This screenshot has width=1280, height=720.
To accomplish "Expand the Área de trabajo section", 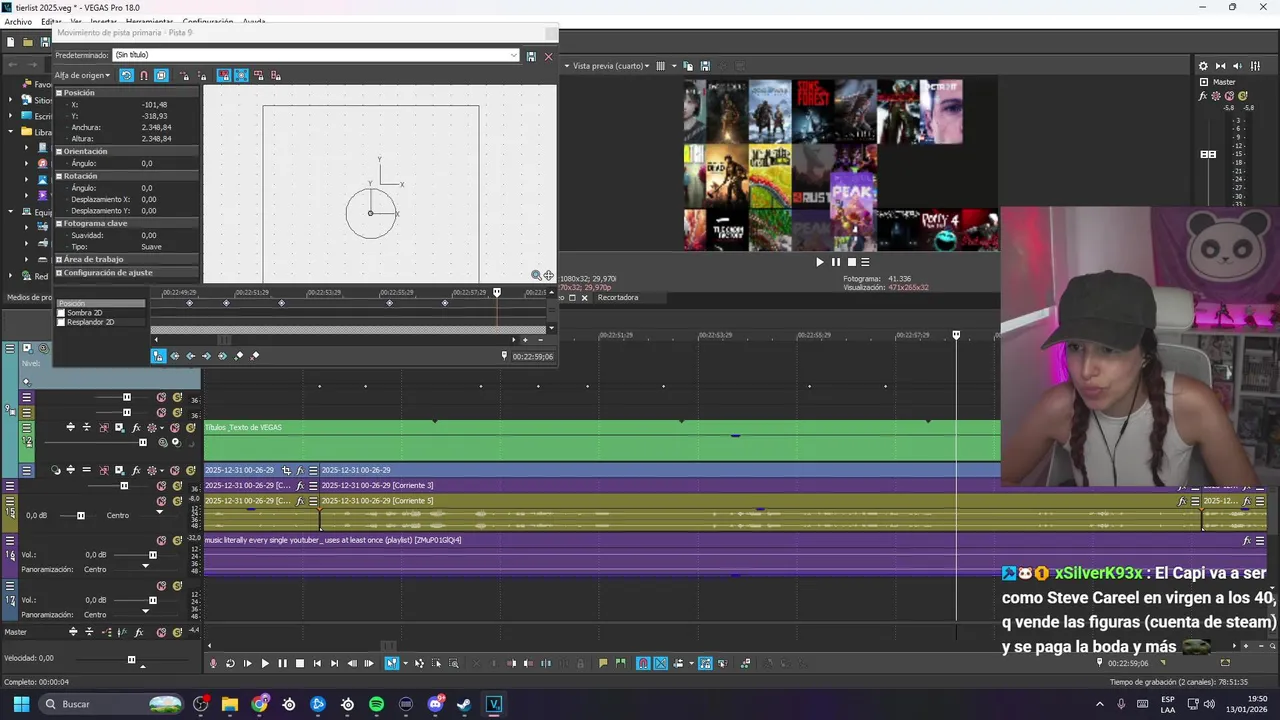I will pos(59,259).
